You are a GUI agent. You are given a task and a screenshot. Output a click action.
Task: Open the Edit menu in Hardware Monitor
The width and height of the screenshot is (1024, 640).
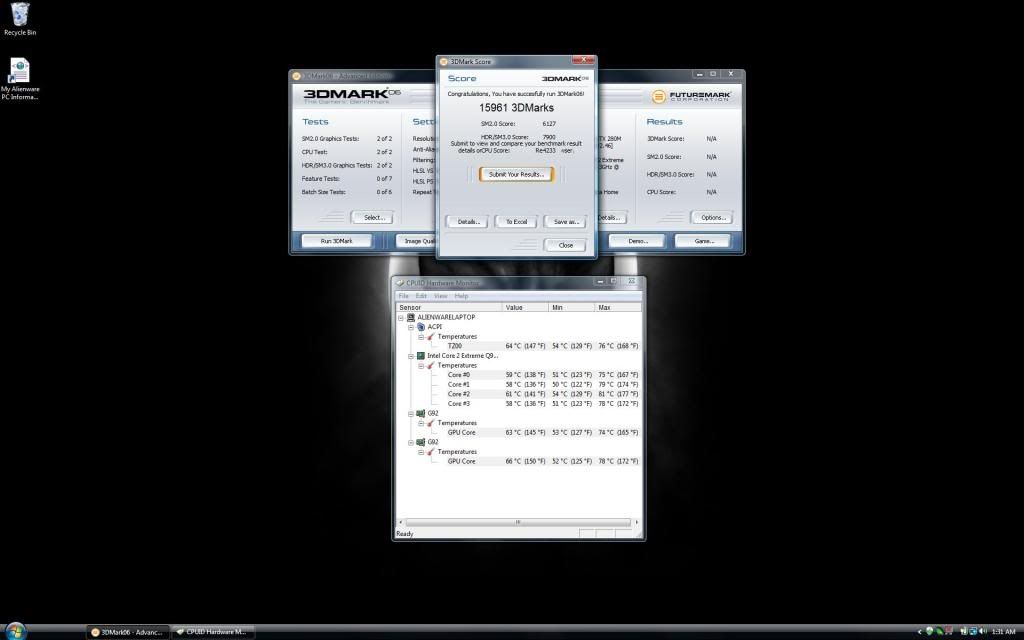[x=421, y=296]
